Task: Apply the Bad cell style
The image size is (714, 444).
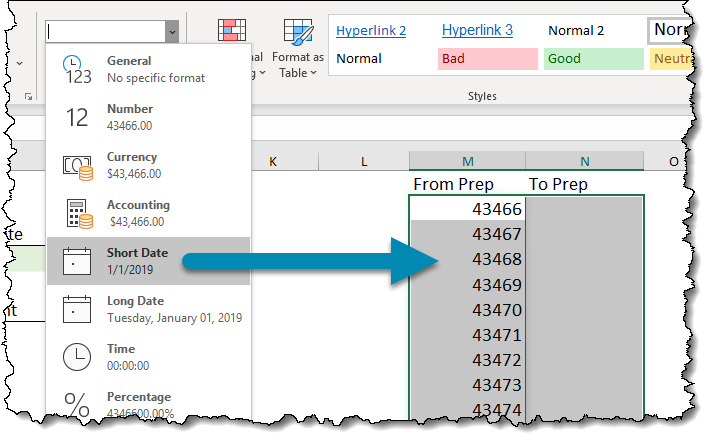Action: click(484, 58)
